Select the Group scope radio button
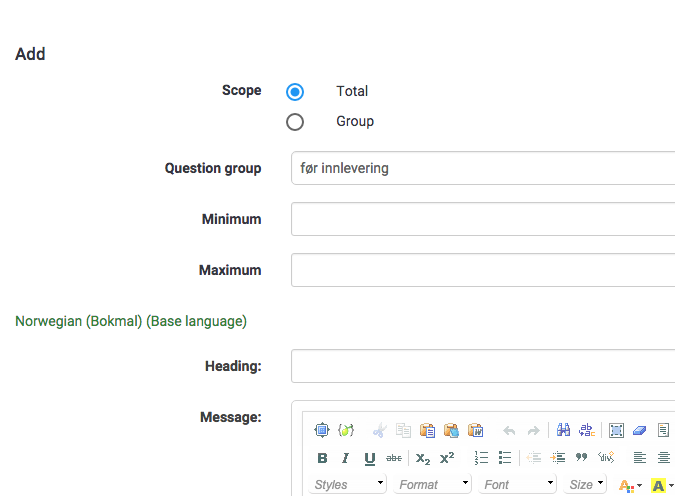 [295, 122]
